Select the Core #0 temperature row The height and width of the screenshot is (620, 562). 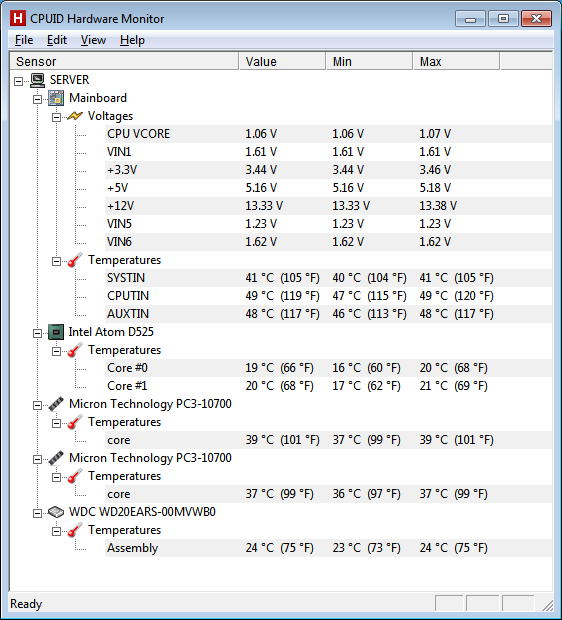pyautogui.click(x=328, y=368)
